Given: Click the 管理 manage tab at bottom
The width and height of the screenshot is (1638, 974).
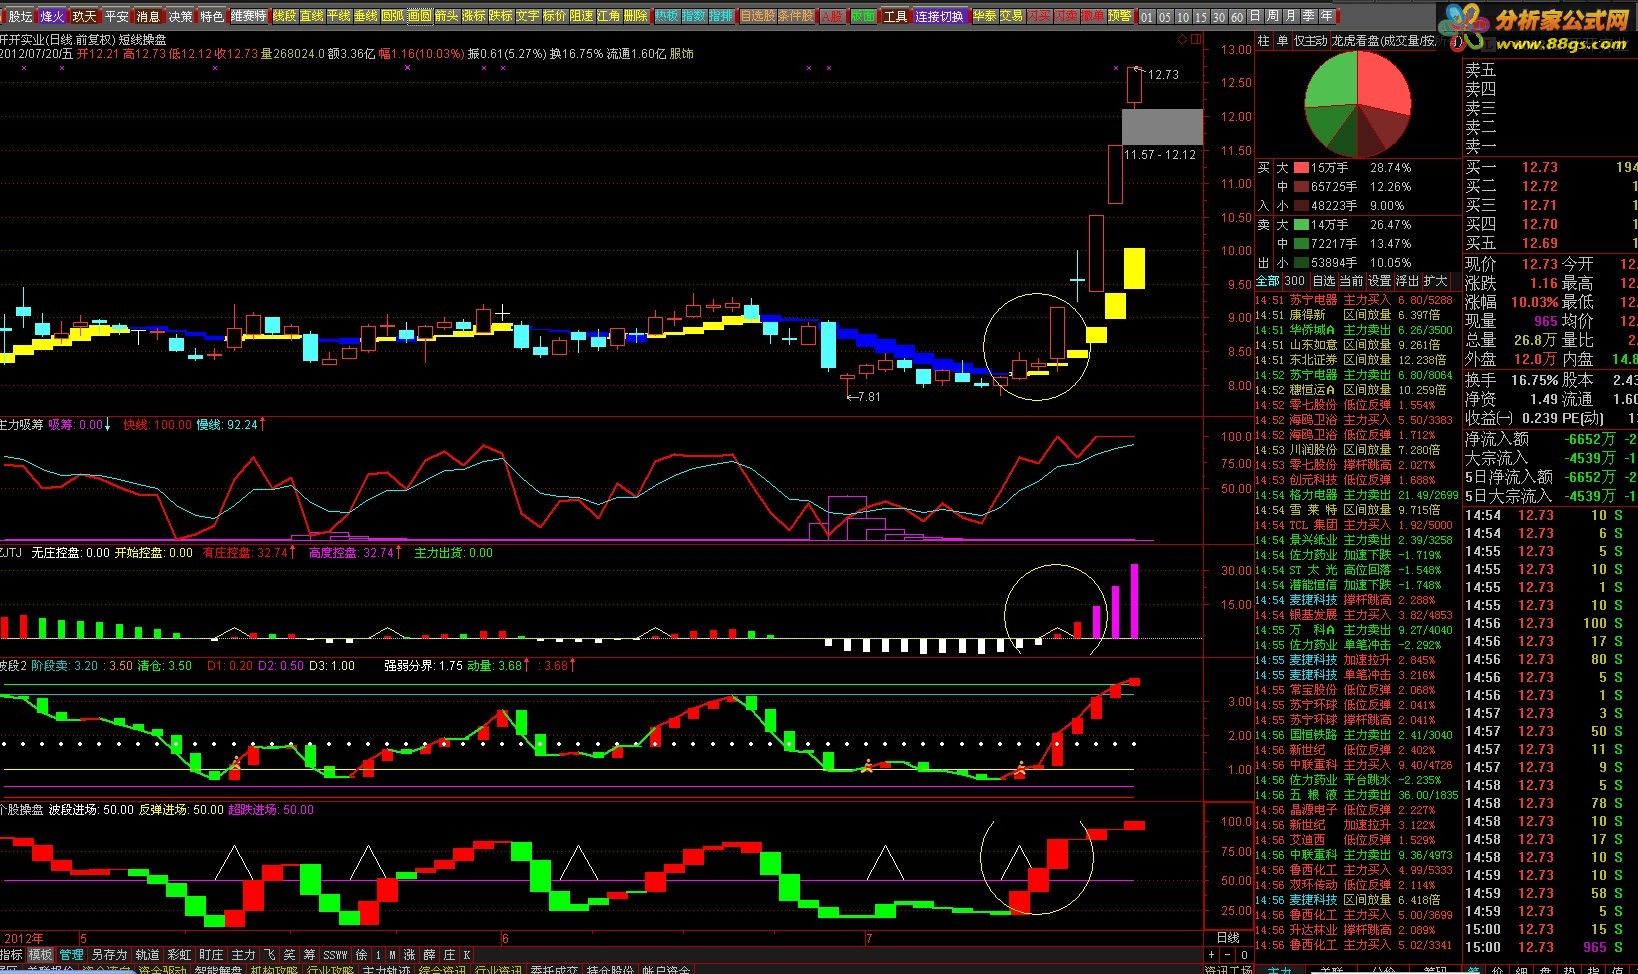Looking at the screenshot, I should (71, 954).
